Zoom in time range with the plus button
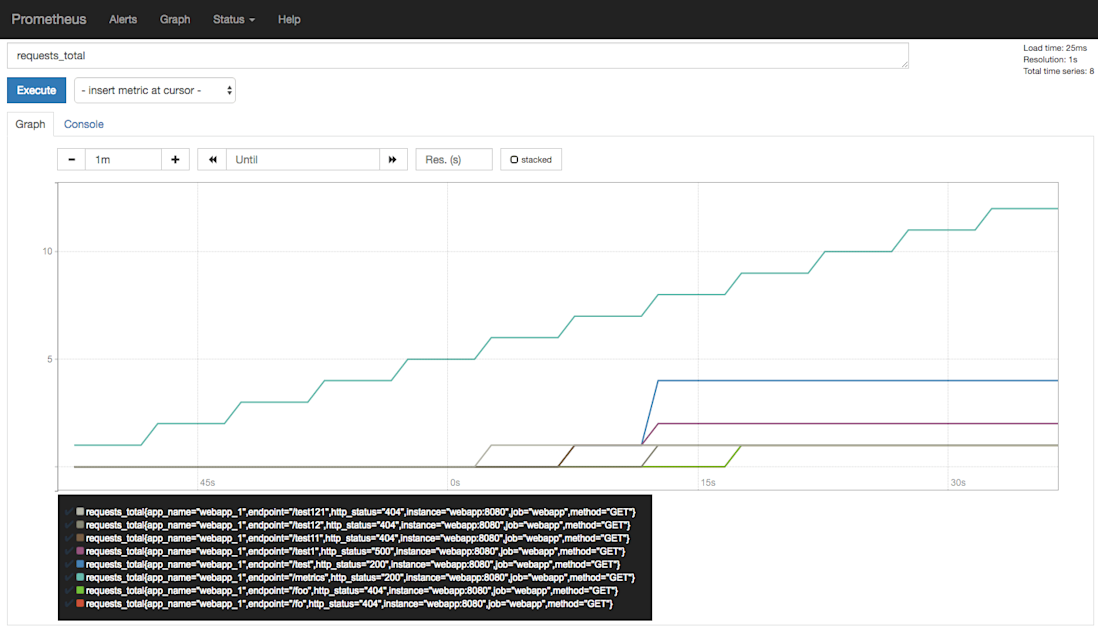Viewport: 1098px width, 627px height. click(x=175, y=159)
